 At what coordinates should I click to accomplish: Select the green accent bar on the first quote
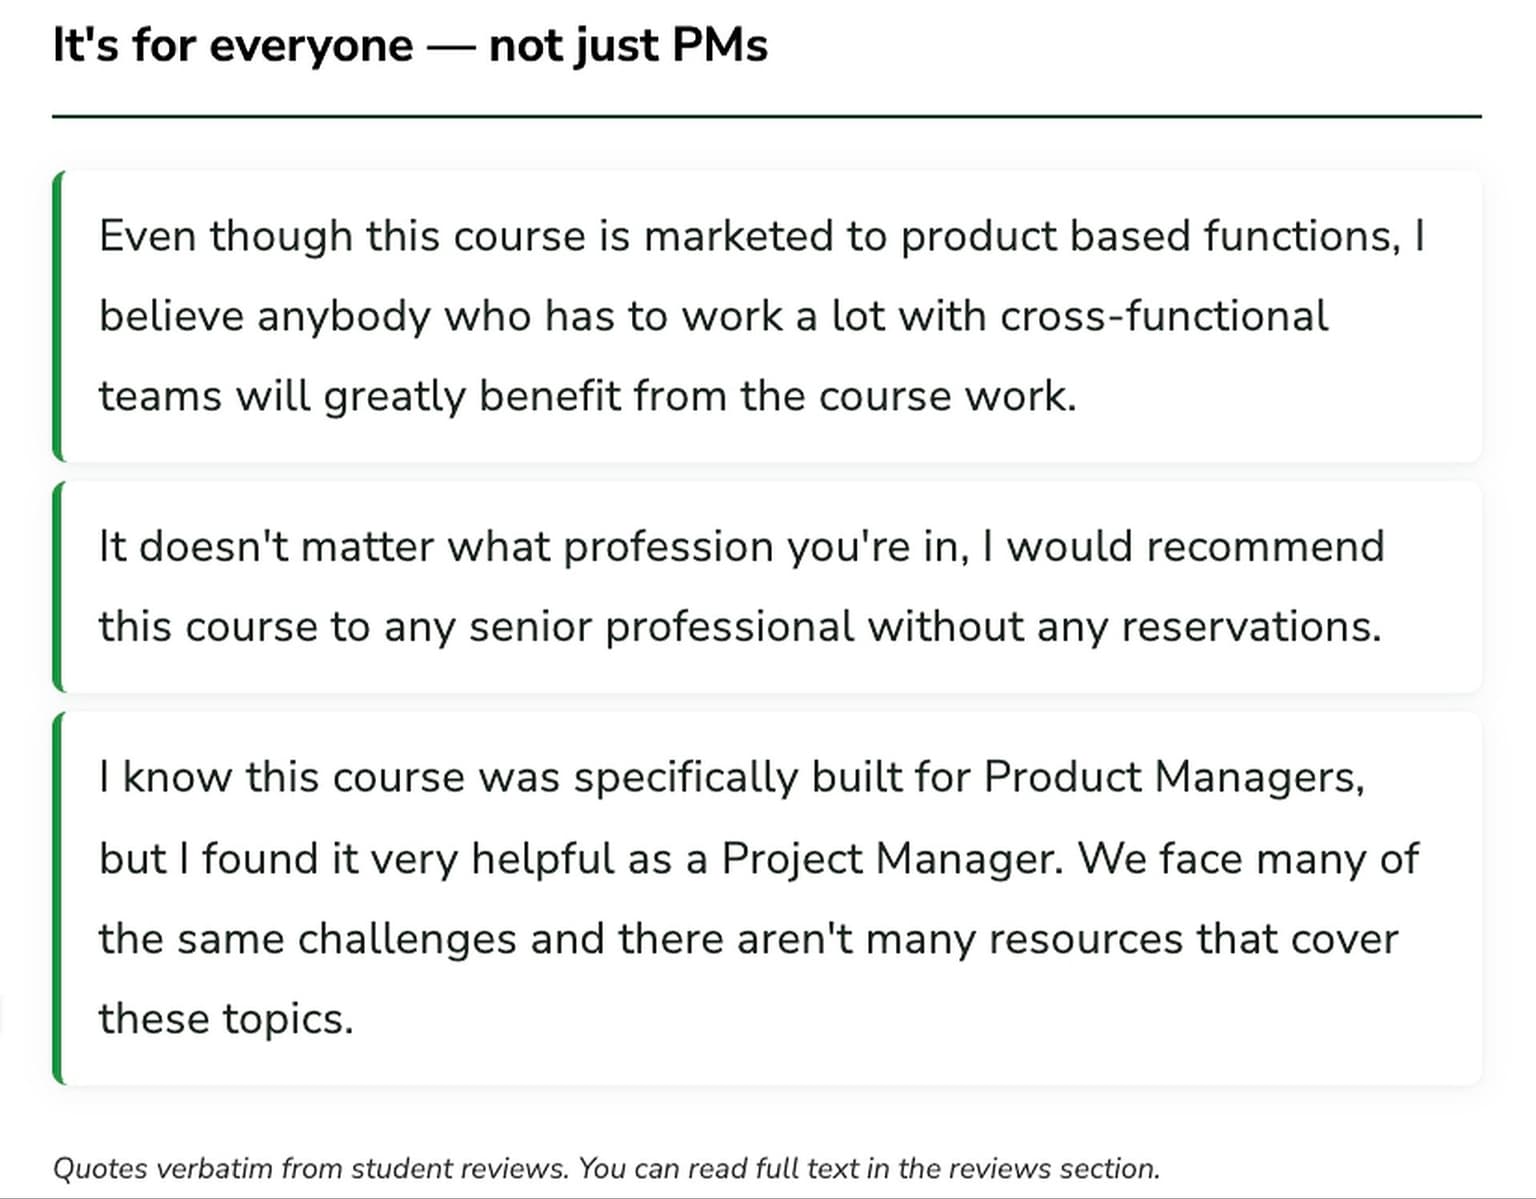57,316
